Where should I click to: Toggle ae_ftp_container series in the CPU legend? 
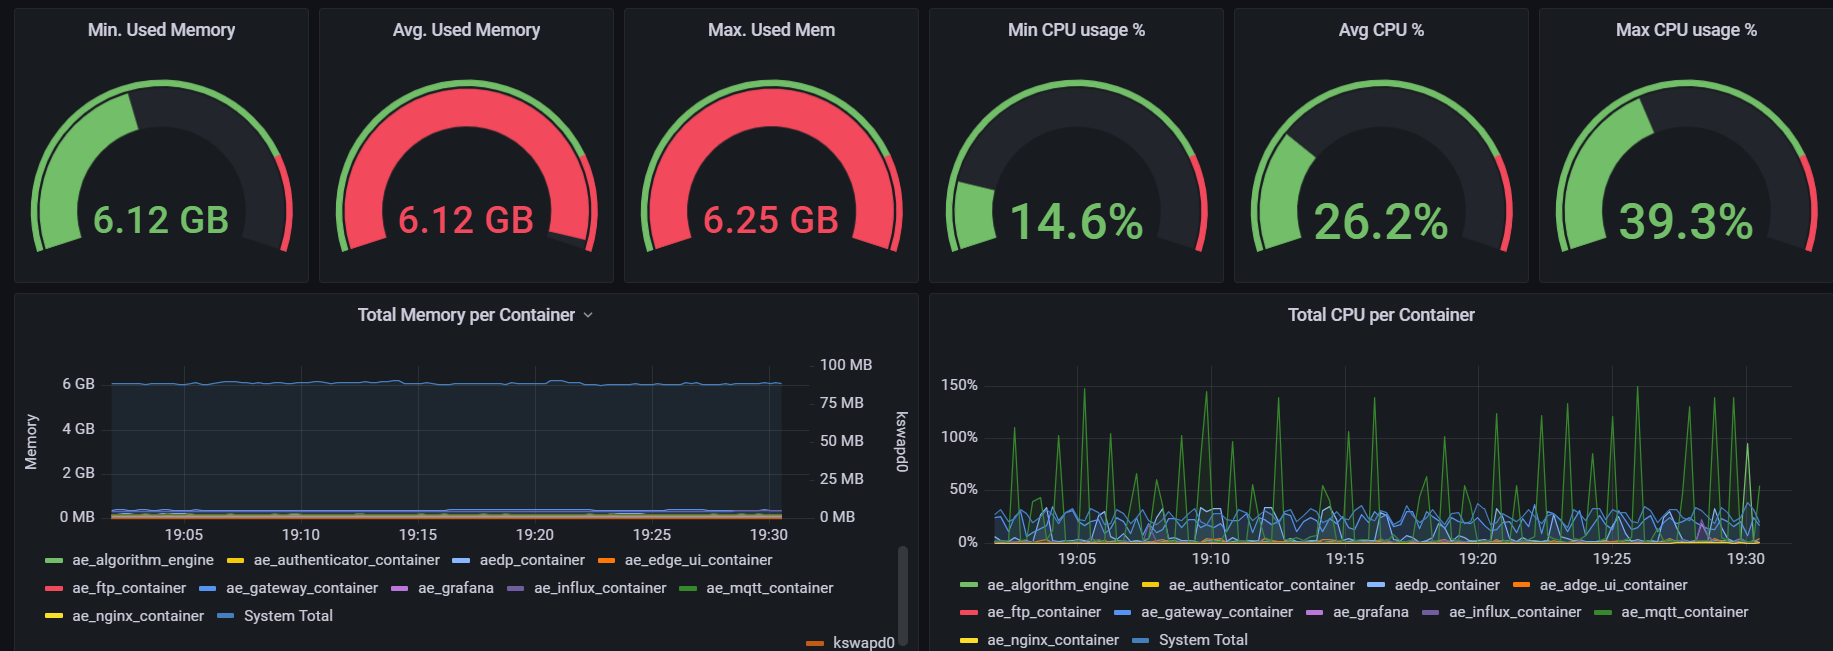tap(1044, 612)
